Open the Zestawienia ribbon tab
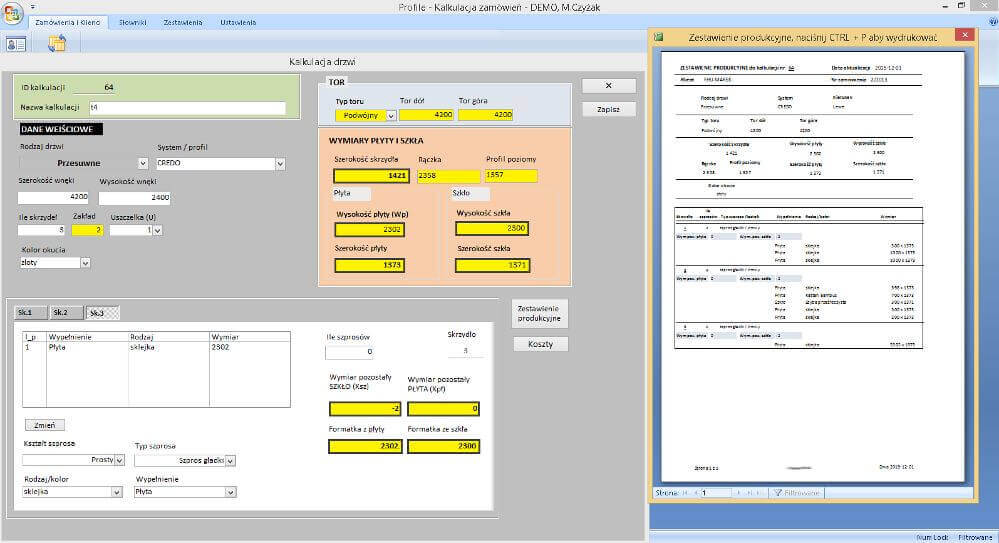The image size is (999, 543). coord(183,22)
